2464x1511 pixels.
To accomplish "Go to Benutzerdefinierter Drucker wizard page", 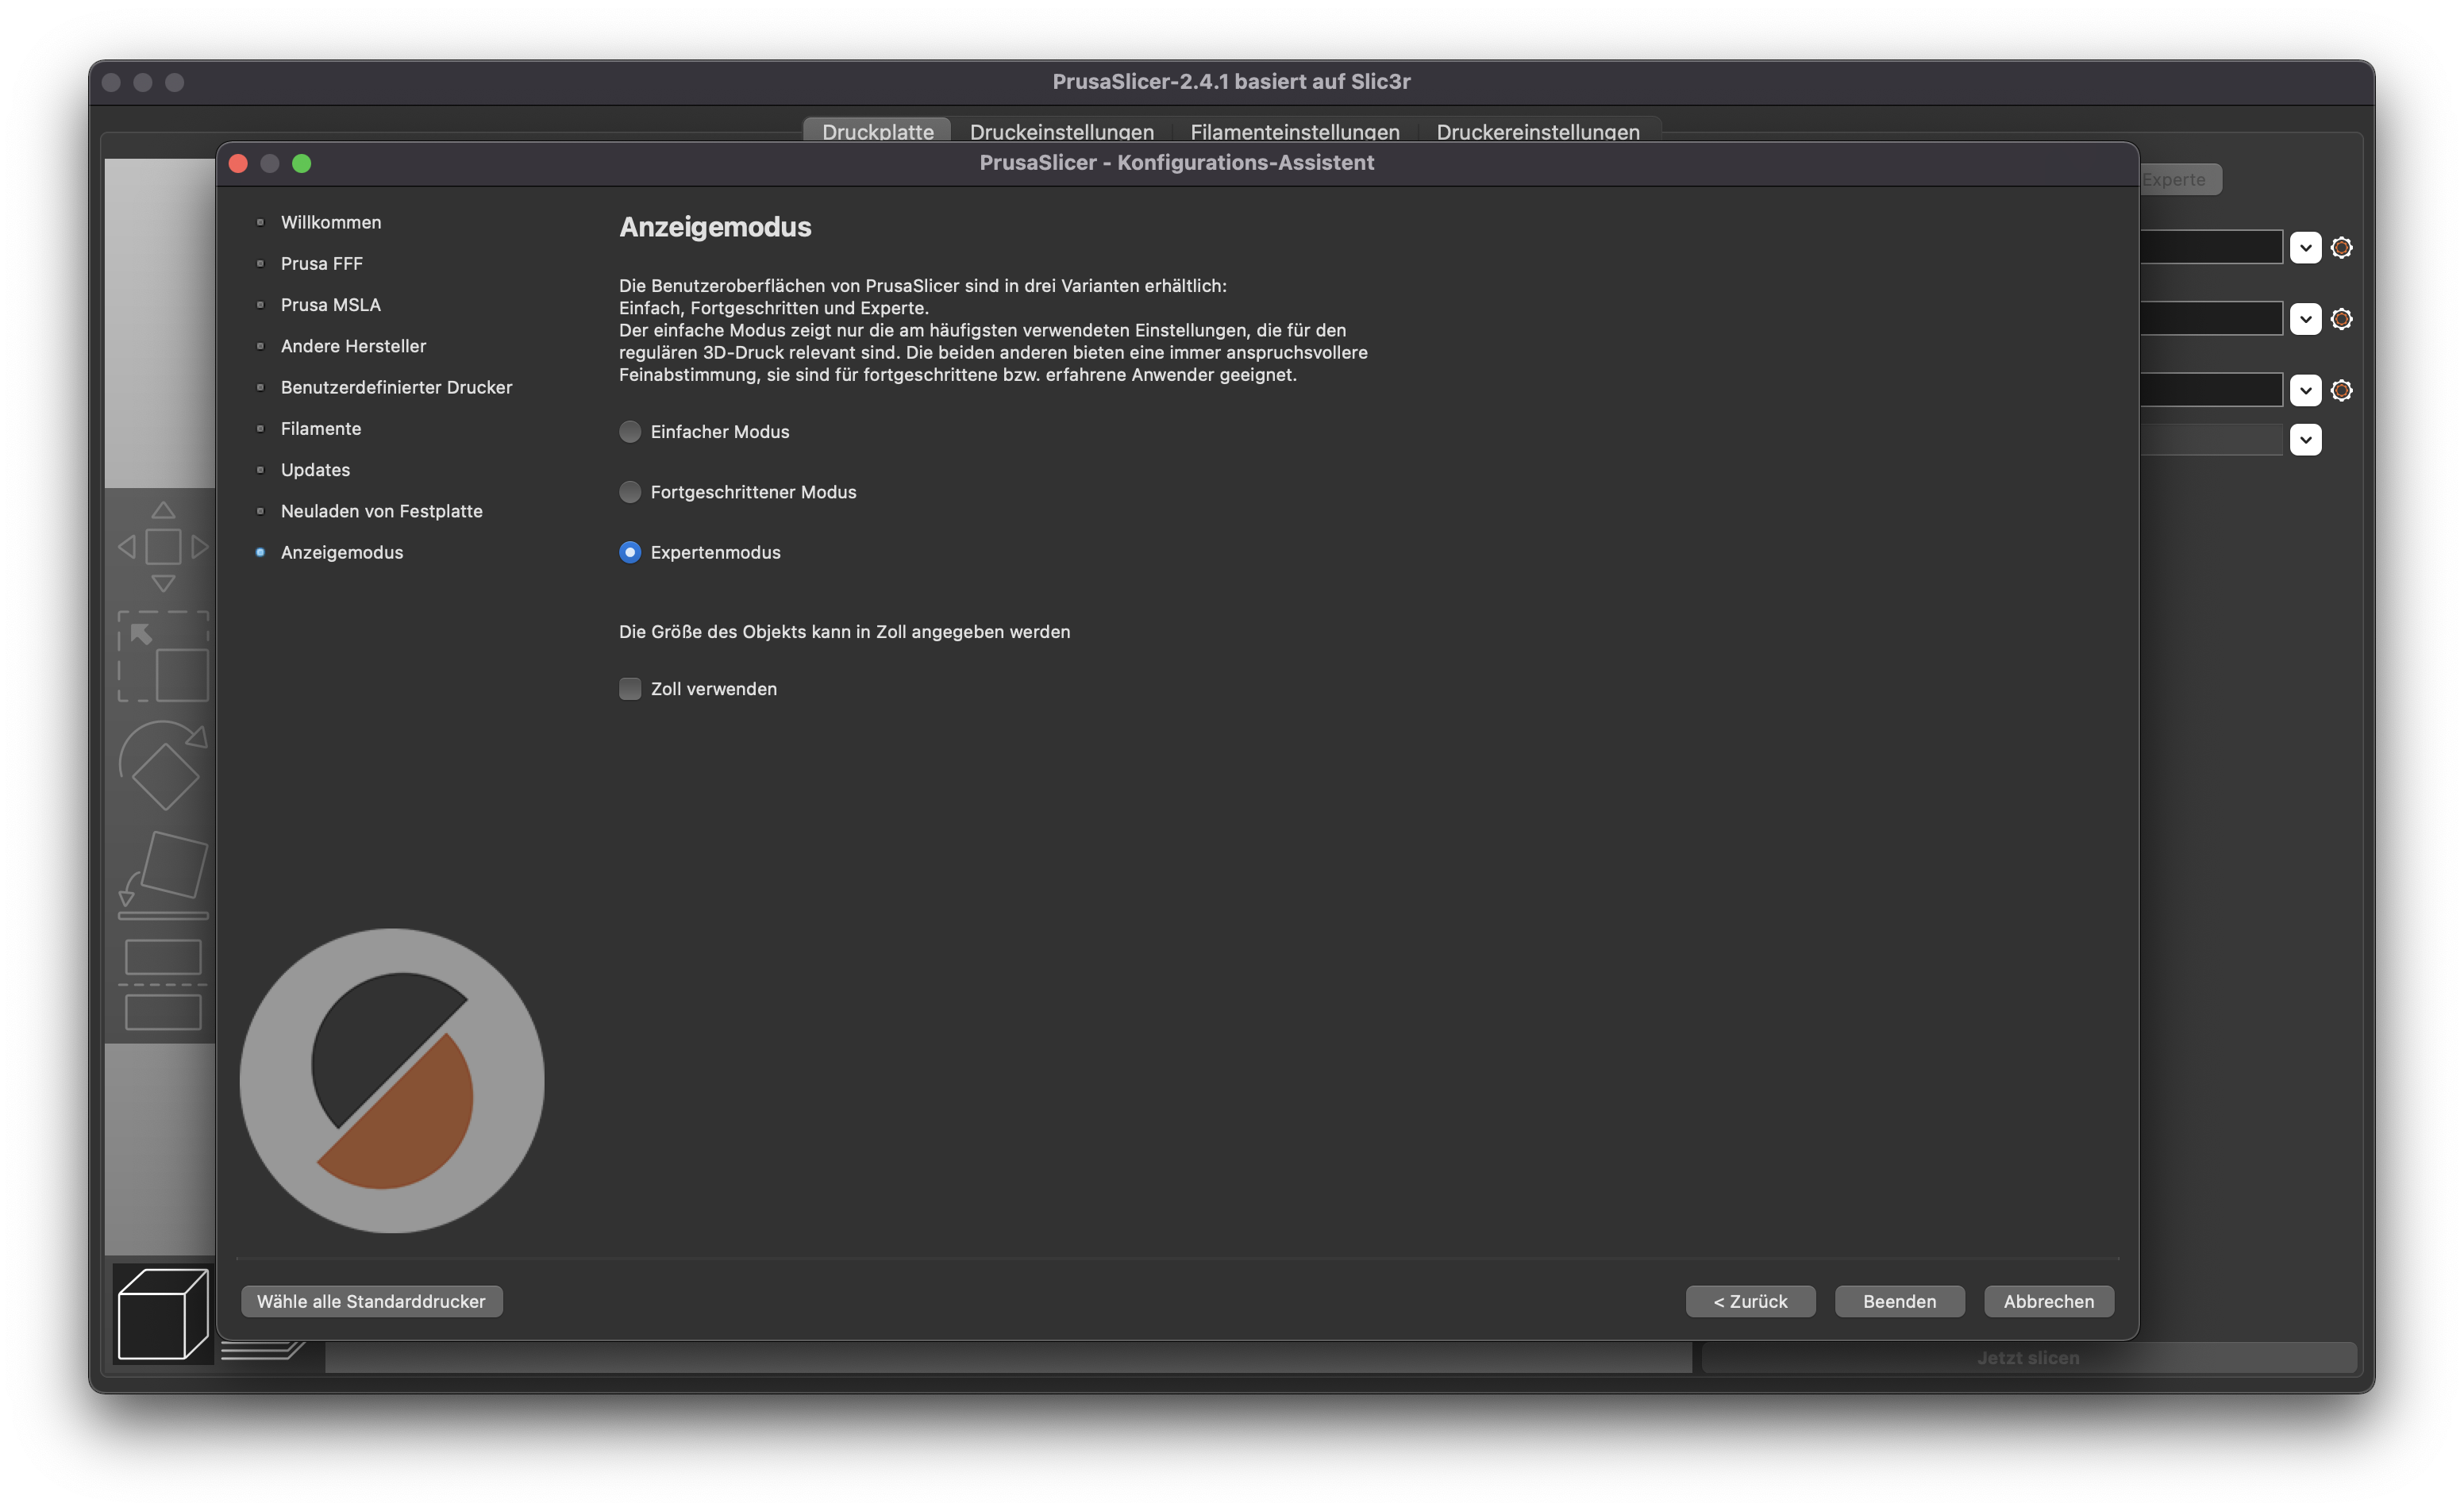I will pos(396,387).
